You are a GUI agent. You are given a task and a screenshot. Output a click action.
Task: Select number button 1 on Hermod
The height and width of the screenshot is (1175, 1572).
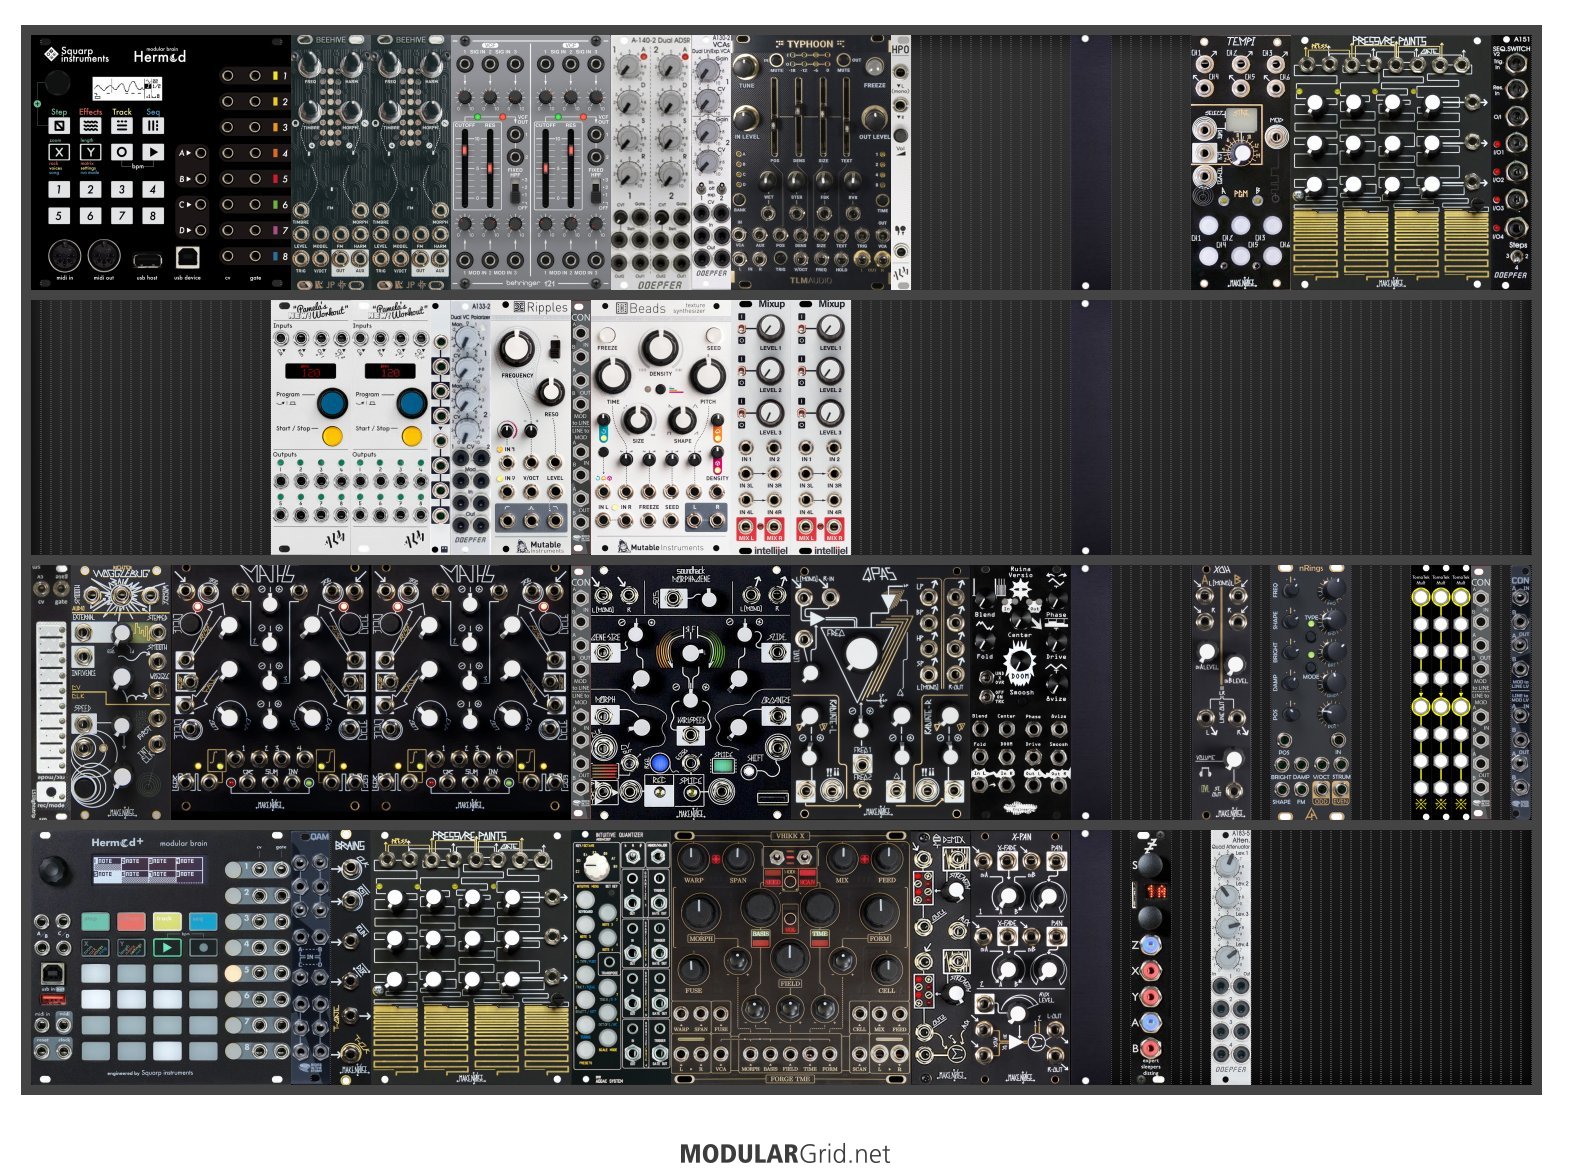pyautogui.click(x=59, y=189)
